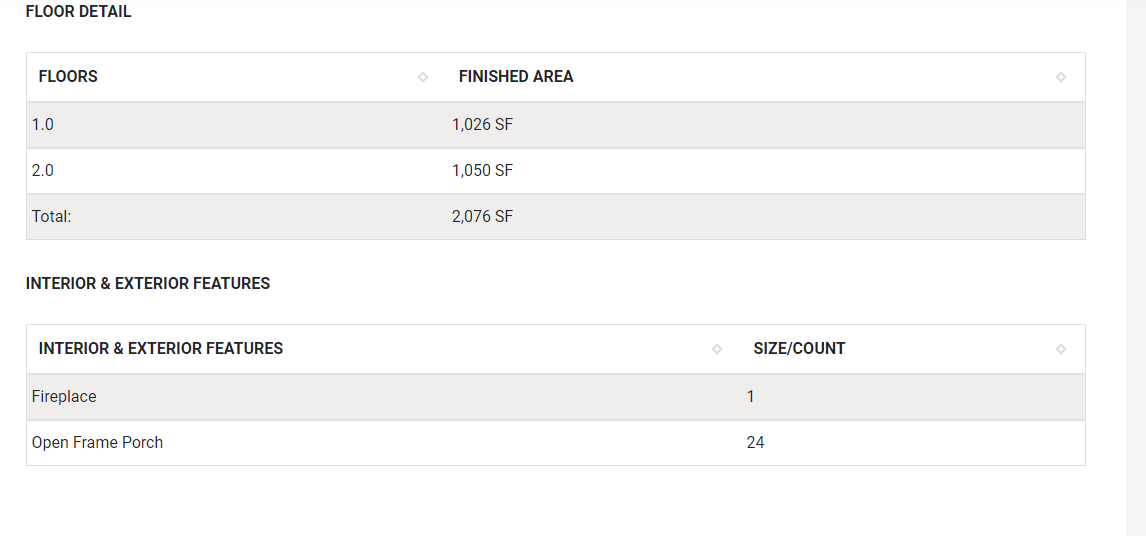Image resolution: width=1146 pixels, height=536 pixels.
Task: Sort the table by the FLOORS header label
Action: point(68,77)
